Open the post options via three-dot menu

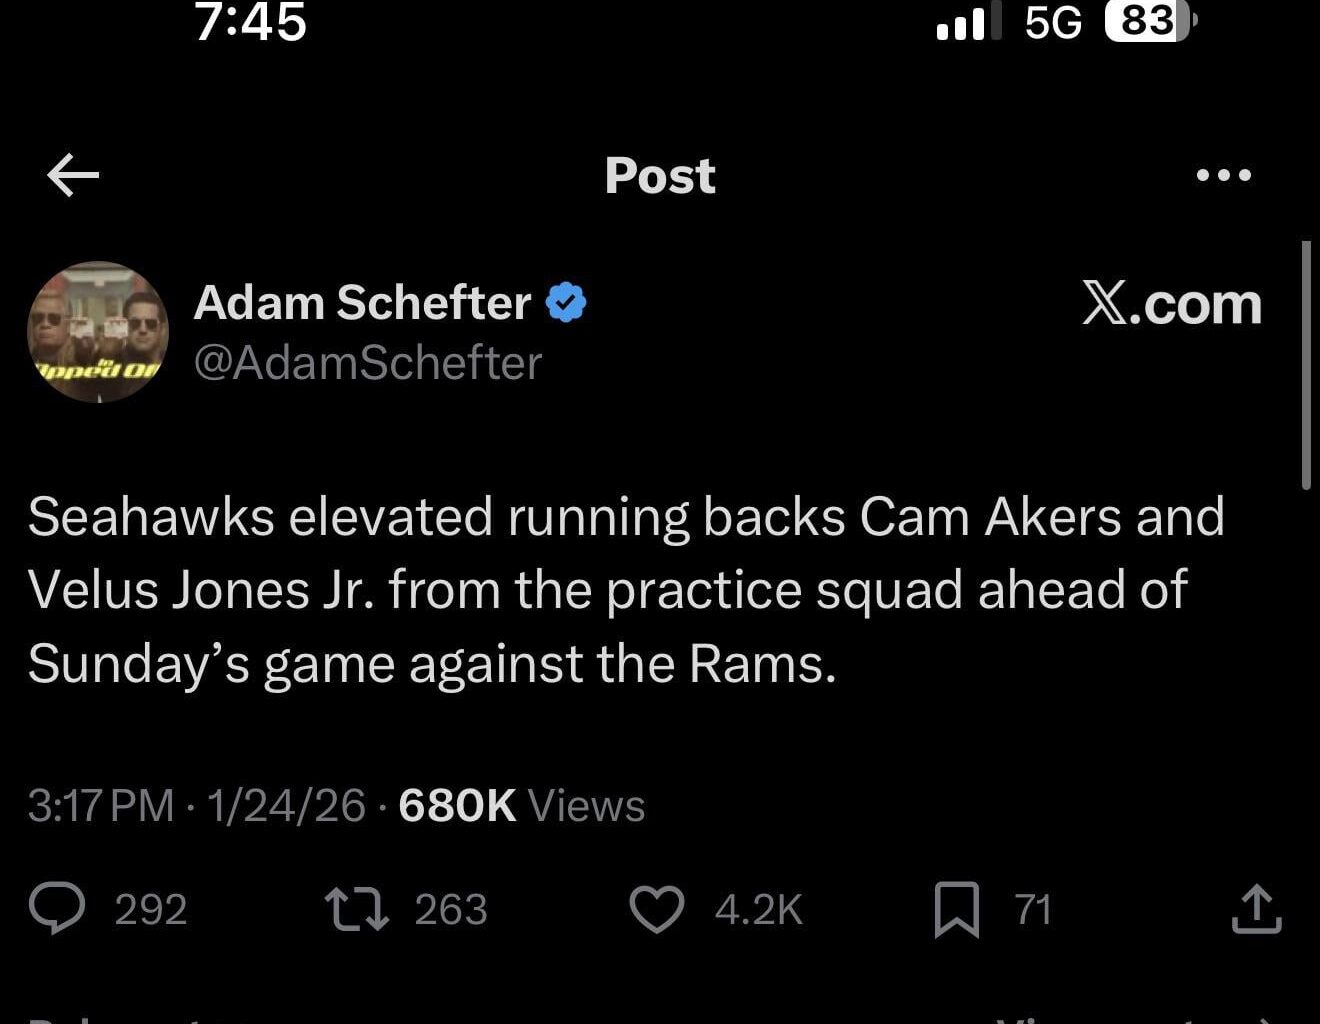point(1224,174)
